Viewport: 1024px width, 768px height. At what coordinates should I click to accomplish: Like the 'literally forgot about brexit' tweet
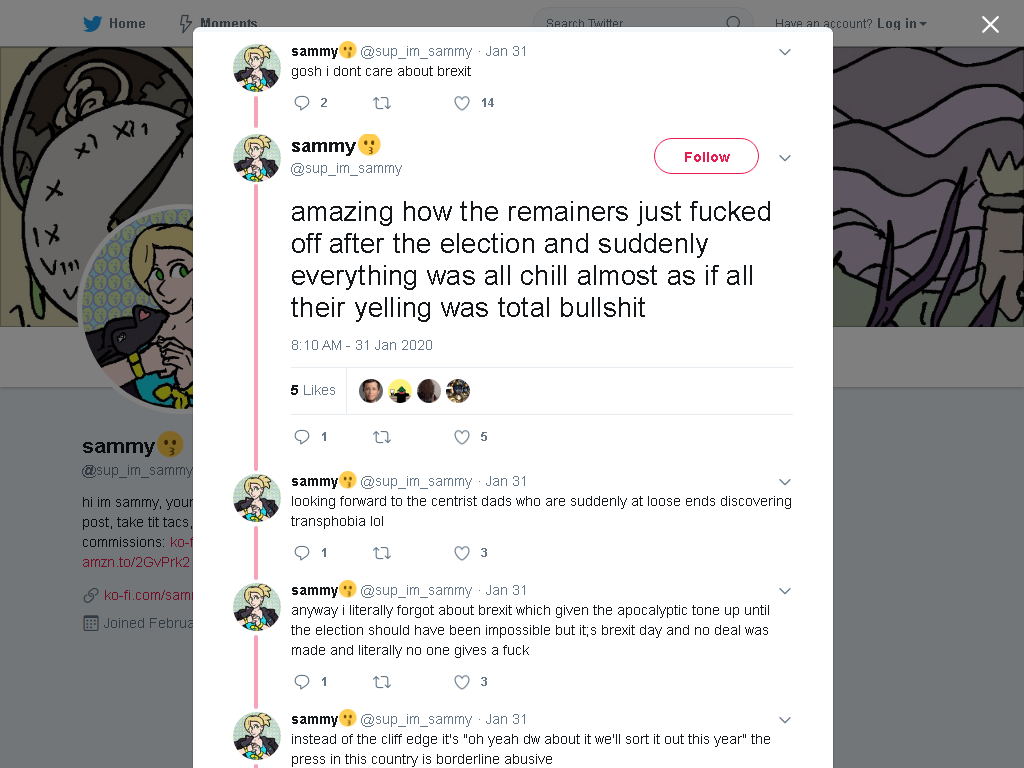point(462,682)
